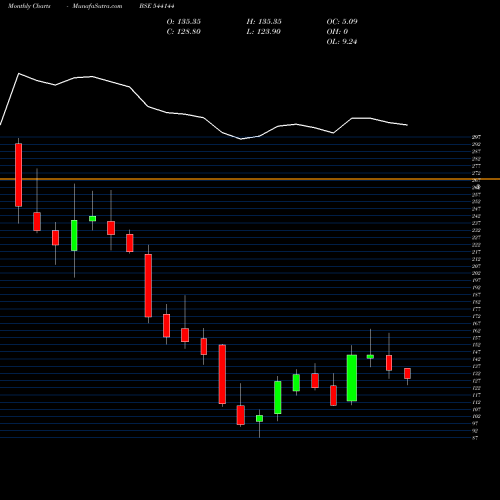
Task: Click the white moving-average line's highest peak
Action: point(19,73)
